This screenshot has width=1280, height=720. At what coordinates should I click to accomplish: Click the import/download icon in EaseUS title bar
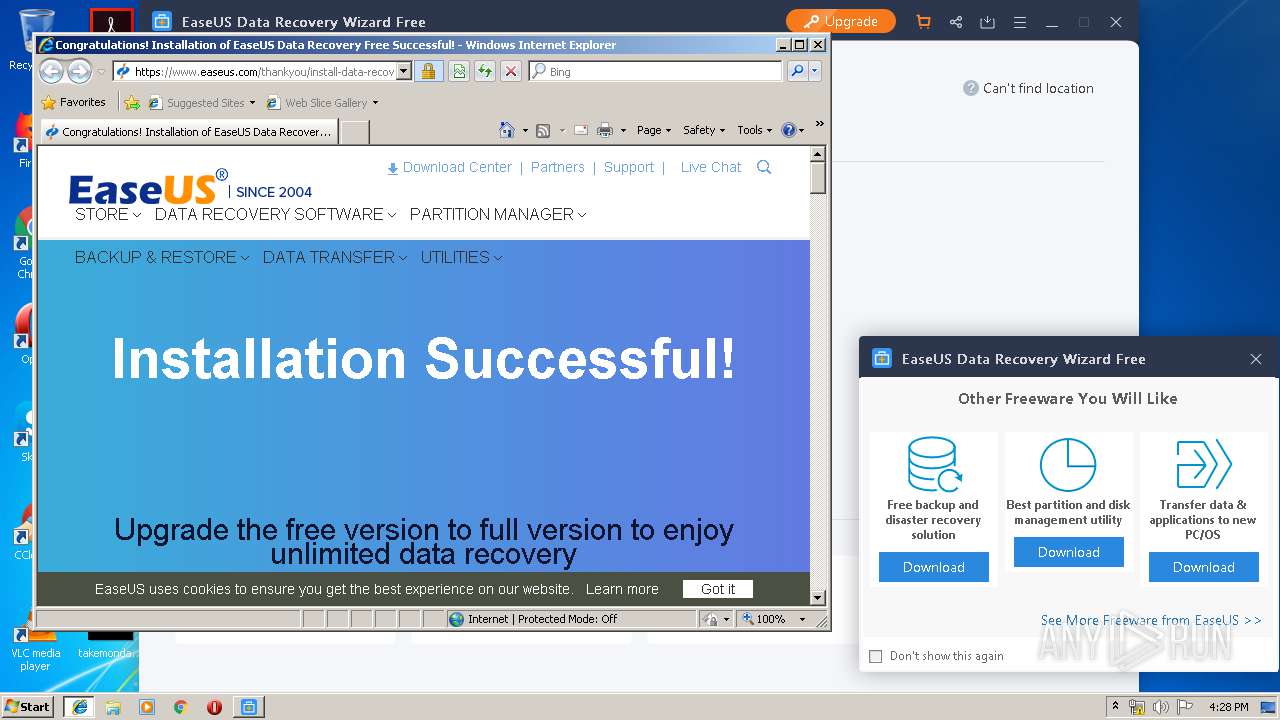click(987, 22)
